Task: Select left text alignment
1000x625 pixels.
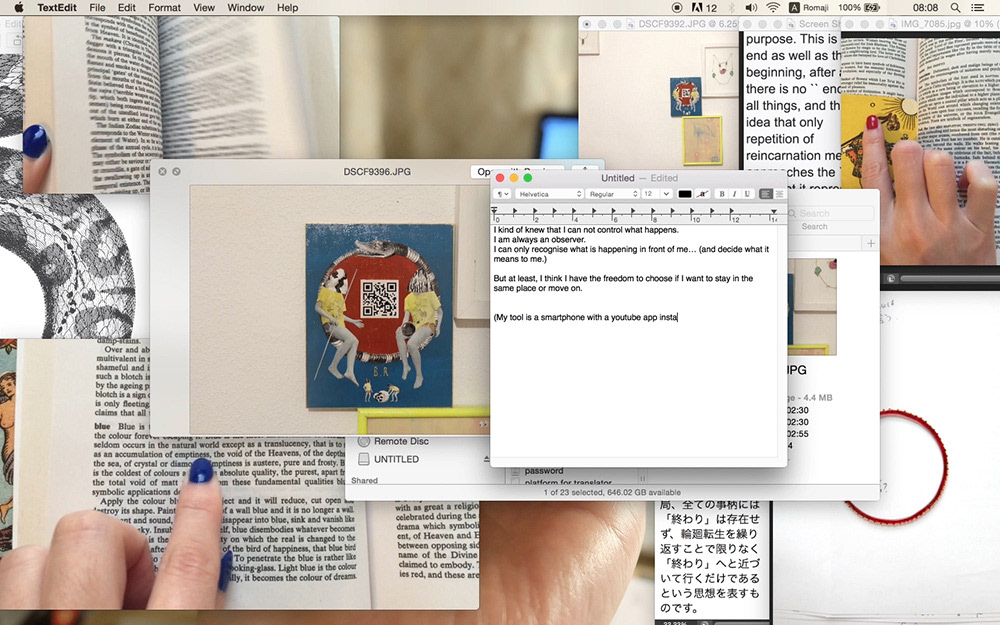Action: coord(766,194)
